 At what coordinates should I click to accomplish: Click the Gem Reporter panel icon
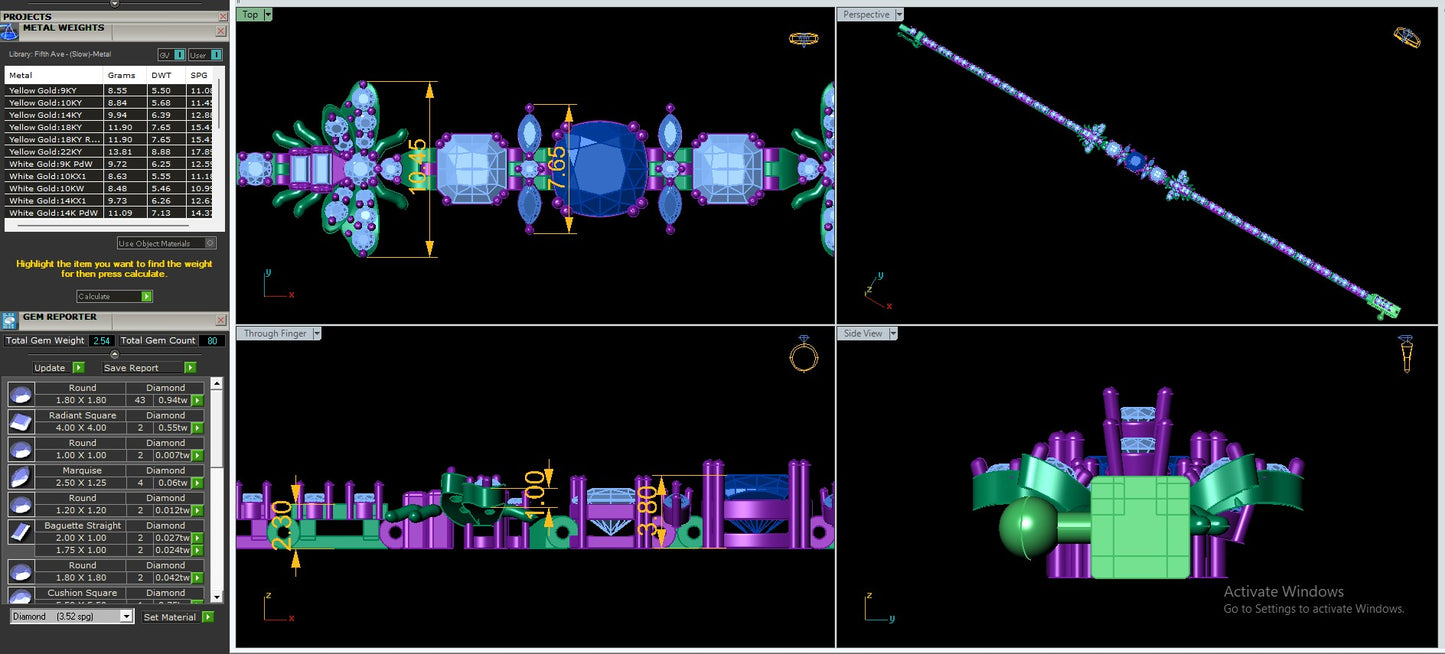[9, 321]
